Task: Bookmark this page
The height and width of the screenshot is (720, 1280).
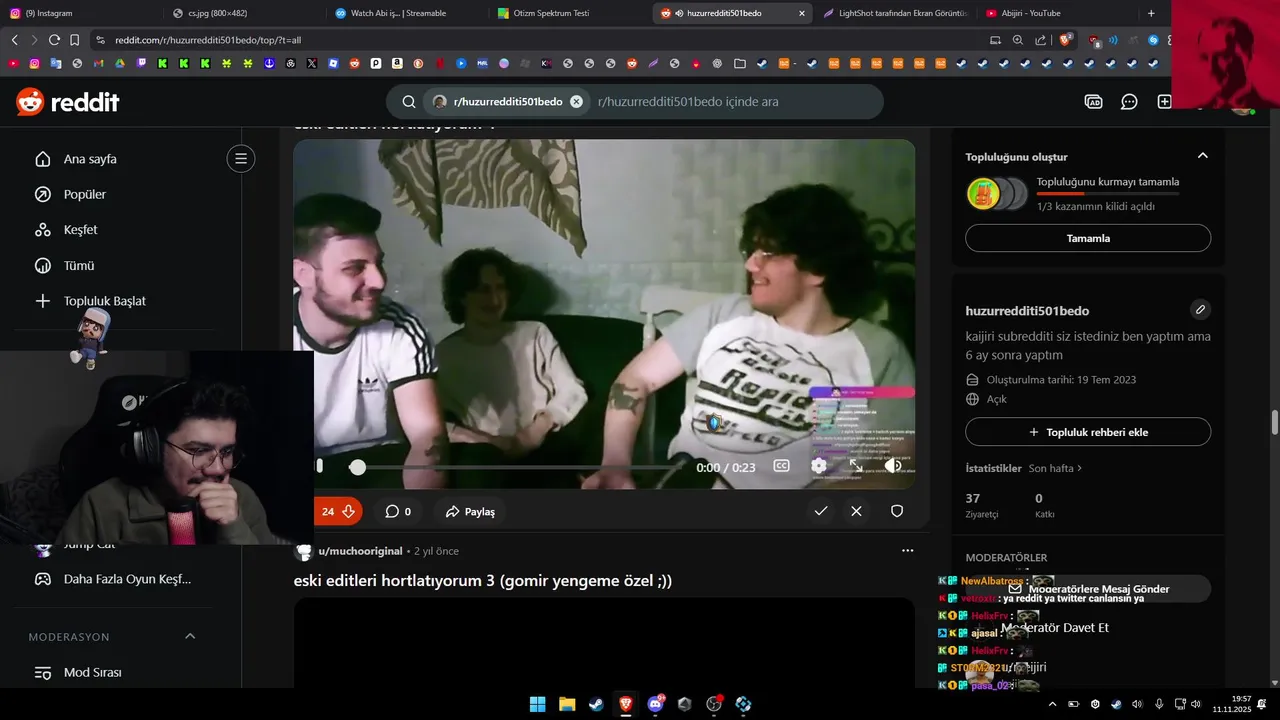Action: click(x=74, y=40)
